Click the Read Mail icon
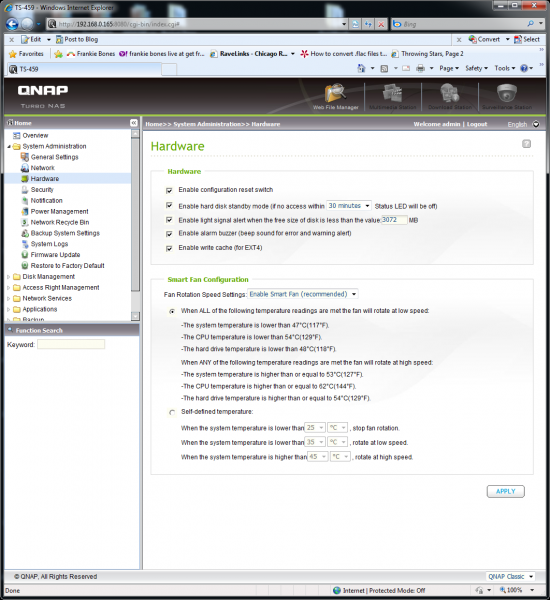The width and height of the screenshot is (550, 600). 406,68
